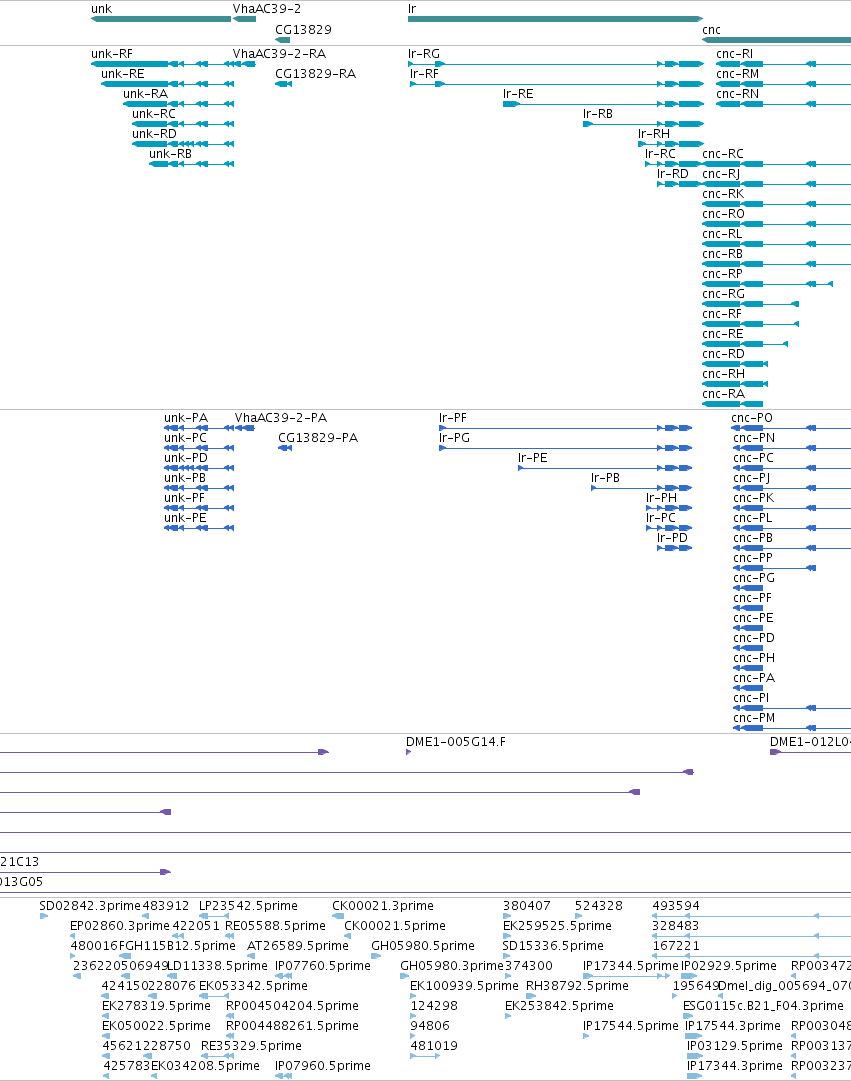The height and width of the screenshot is (1081, 851).
Task: Select transcript unk-RB label
Action: pyautogui.click(x=170, y=154)
